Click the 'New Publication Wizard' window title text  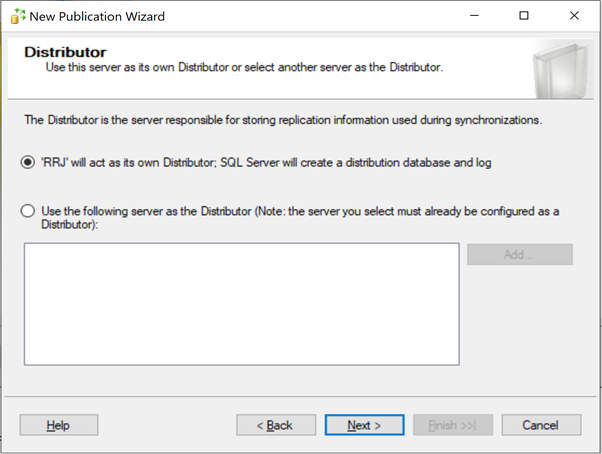click(97, 17)
